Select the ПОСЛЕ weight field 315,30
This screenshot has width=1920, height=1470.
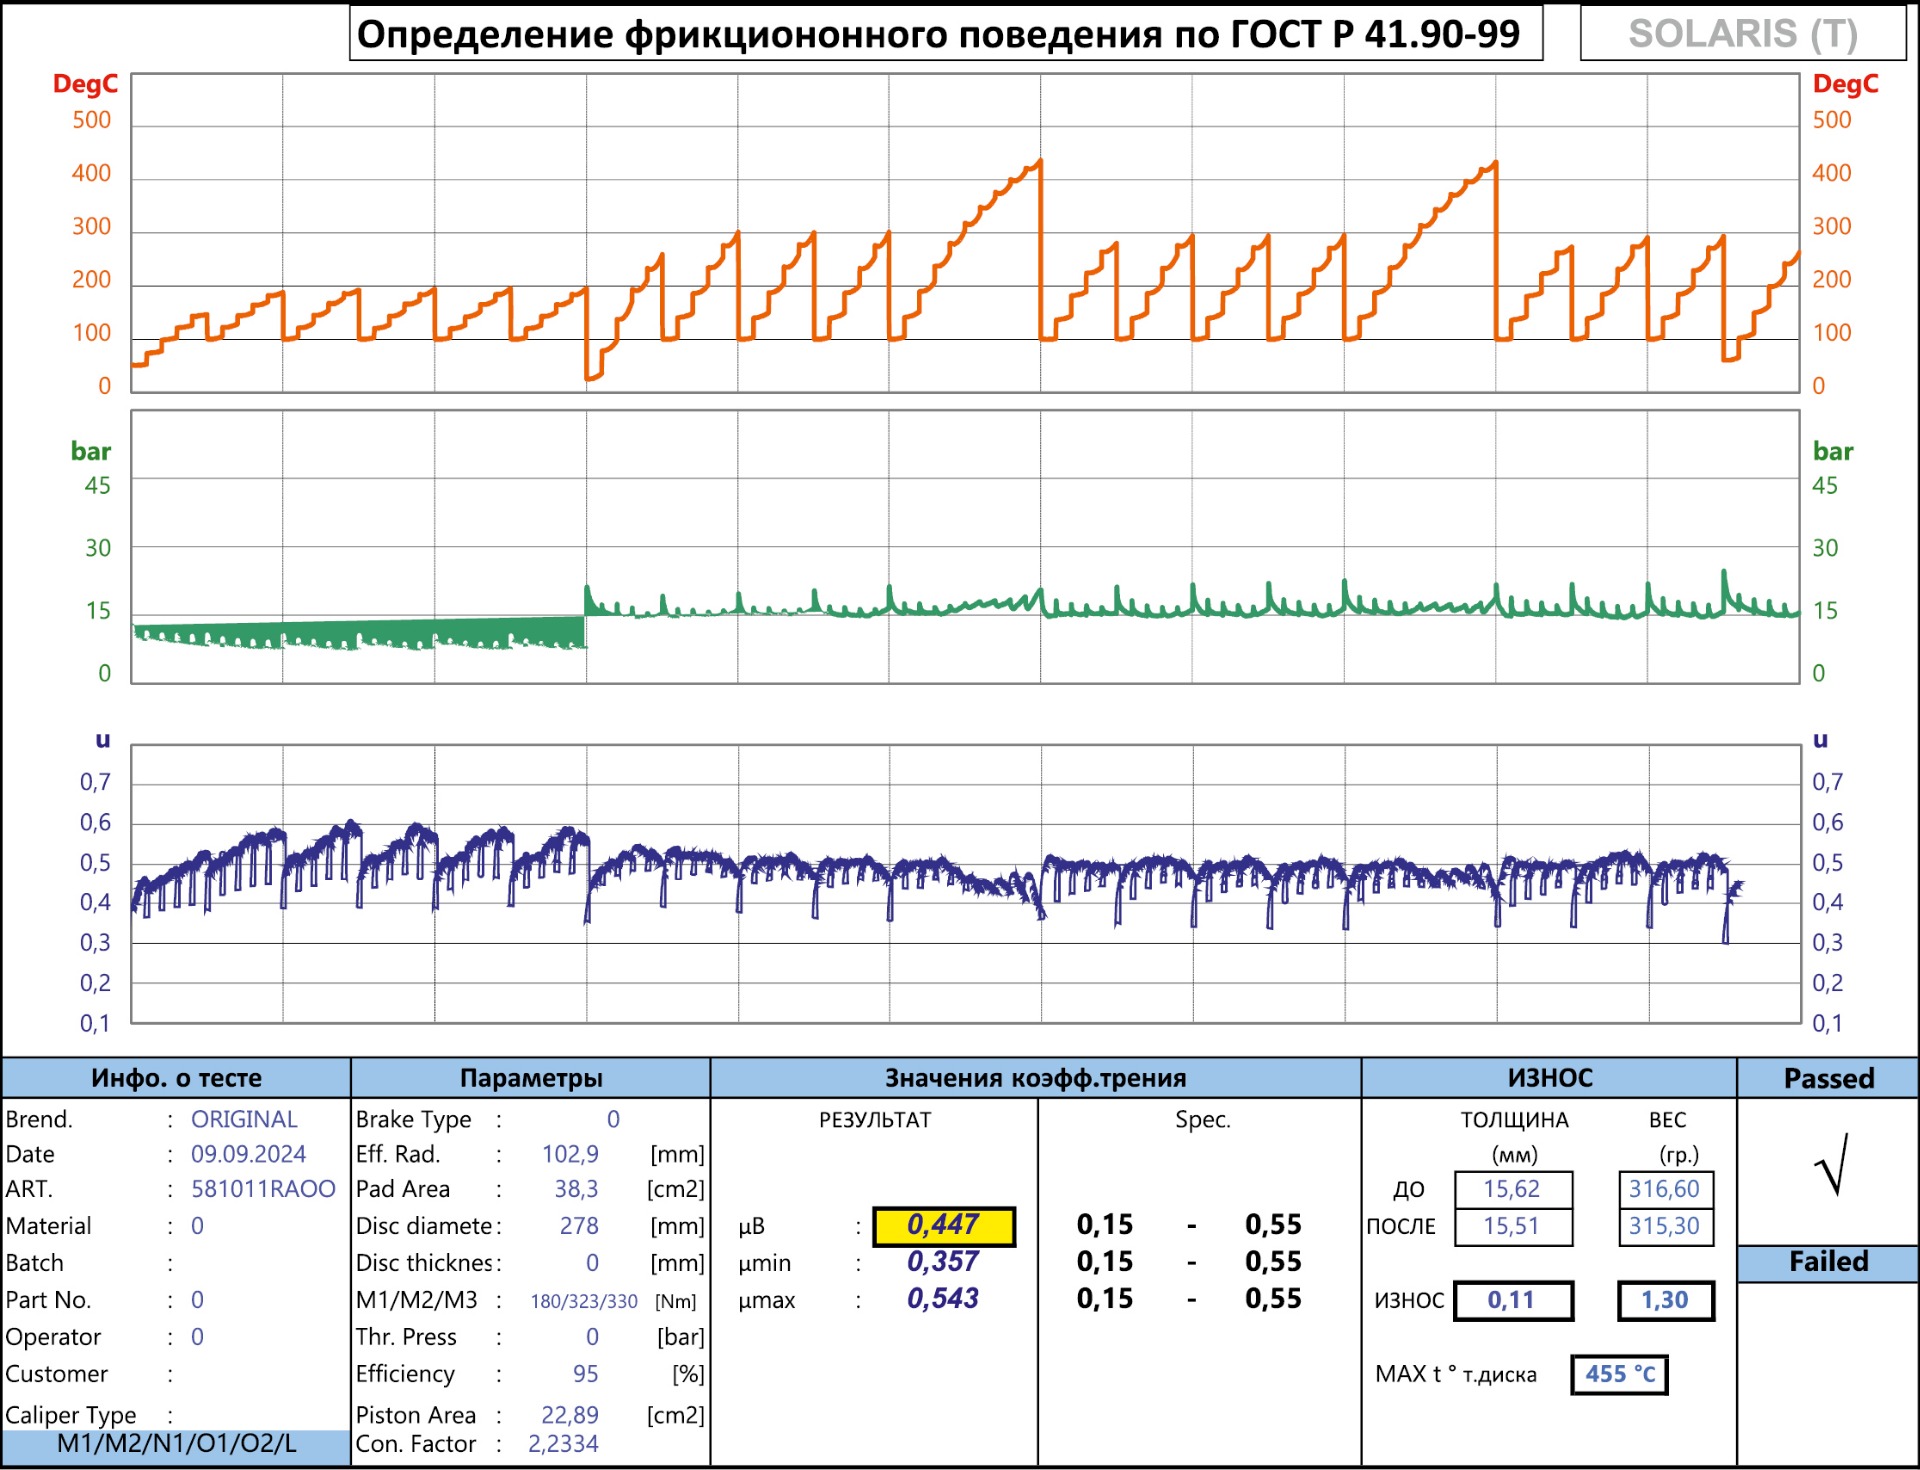point(1665,1226)
